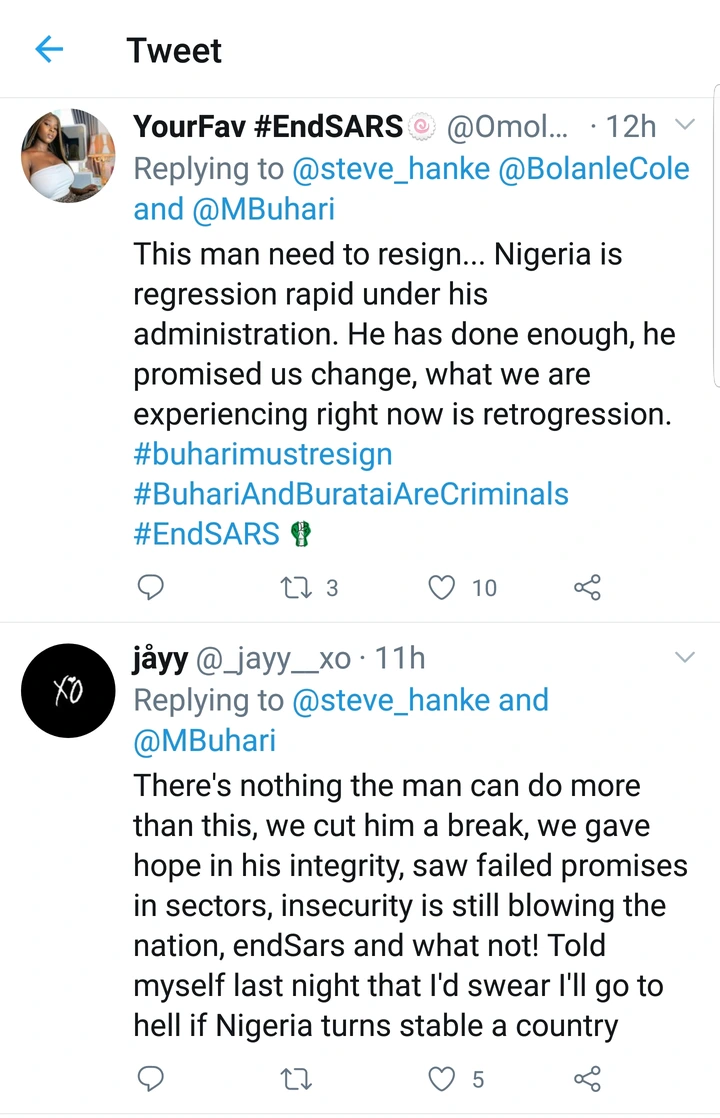This screenshot has height=1118, width=720.
Task: Like the tweet with 10 likes
Action: tap(441, 587)
